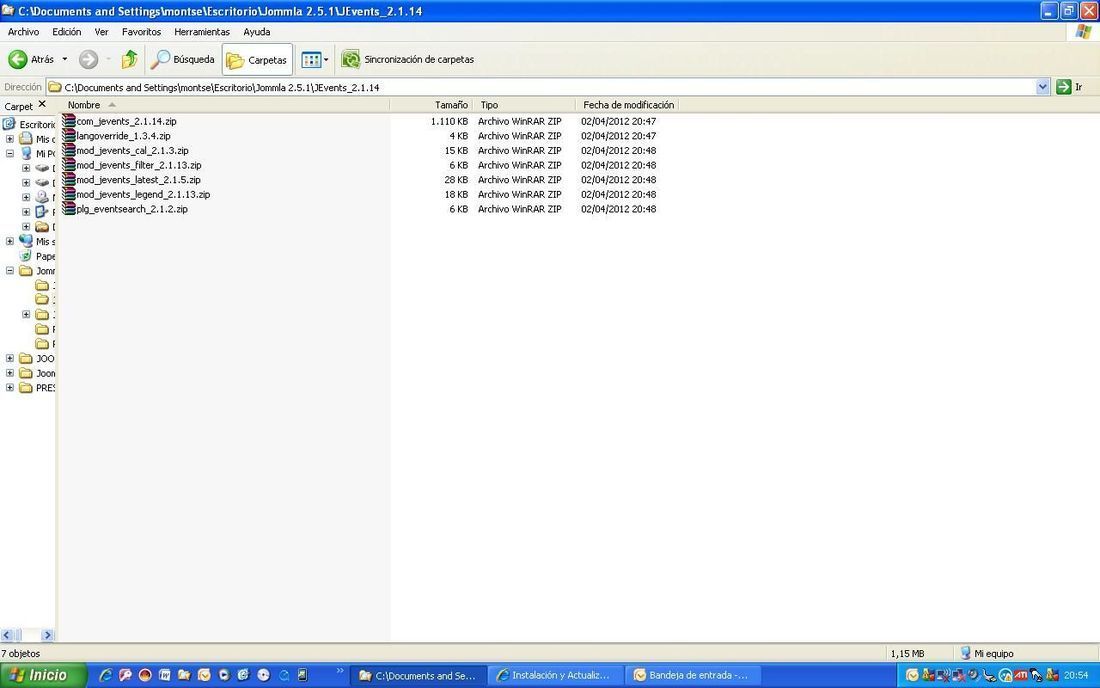Select the langoverride_1.3.4.zip archive icon
Image resolution: width=1100 pixels, height=688 pixels.
(69, 135)
